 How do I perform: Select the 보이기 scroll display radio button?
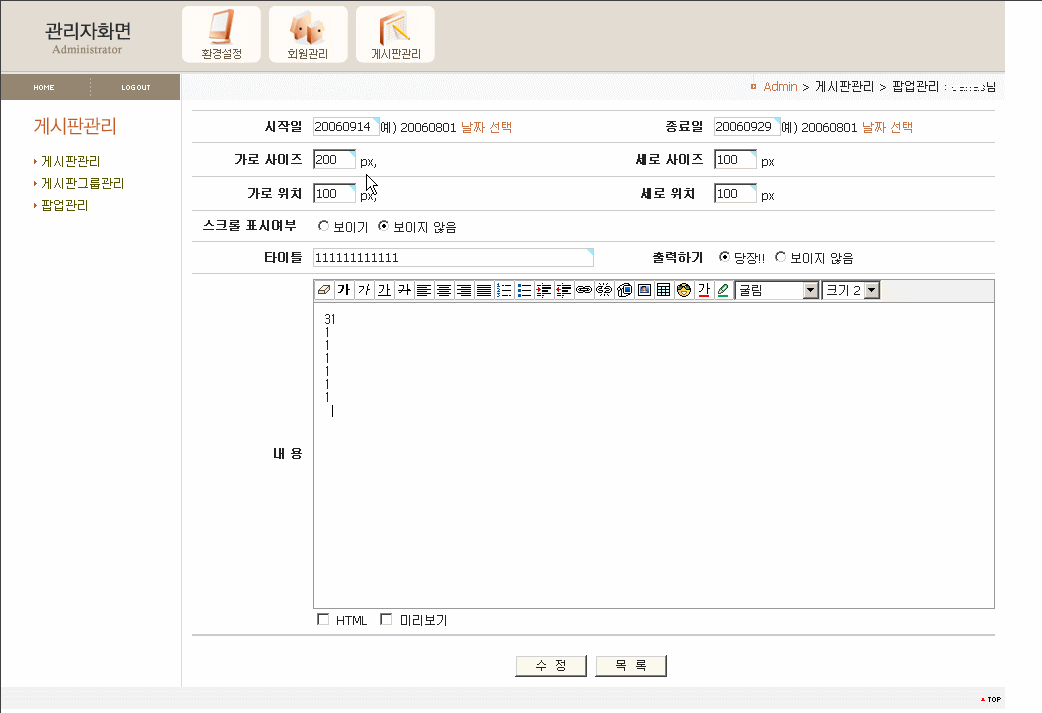pos(323,227)
